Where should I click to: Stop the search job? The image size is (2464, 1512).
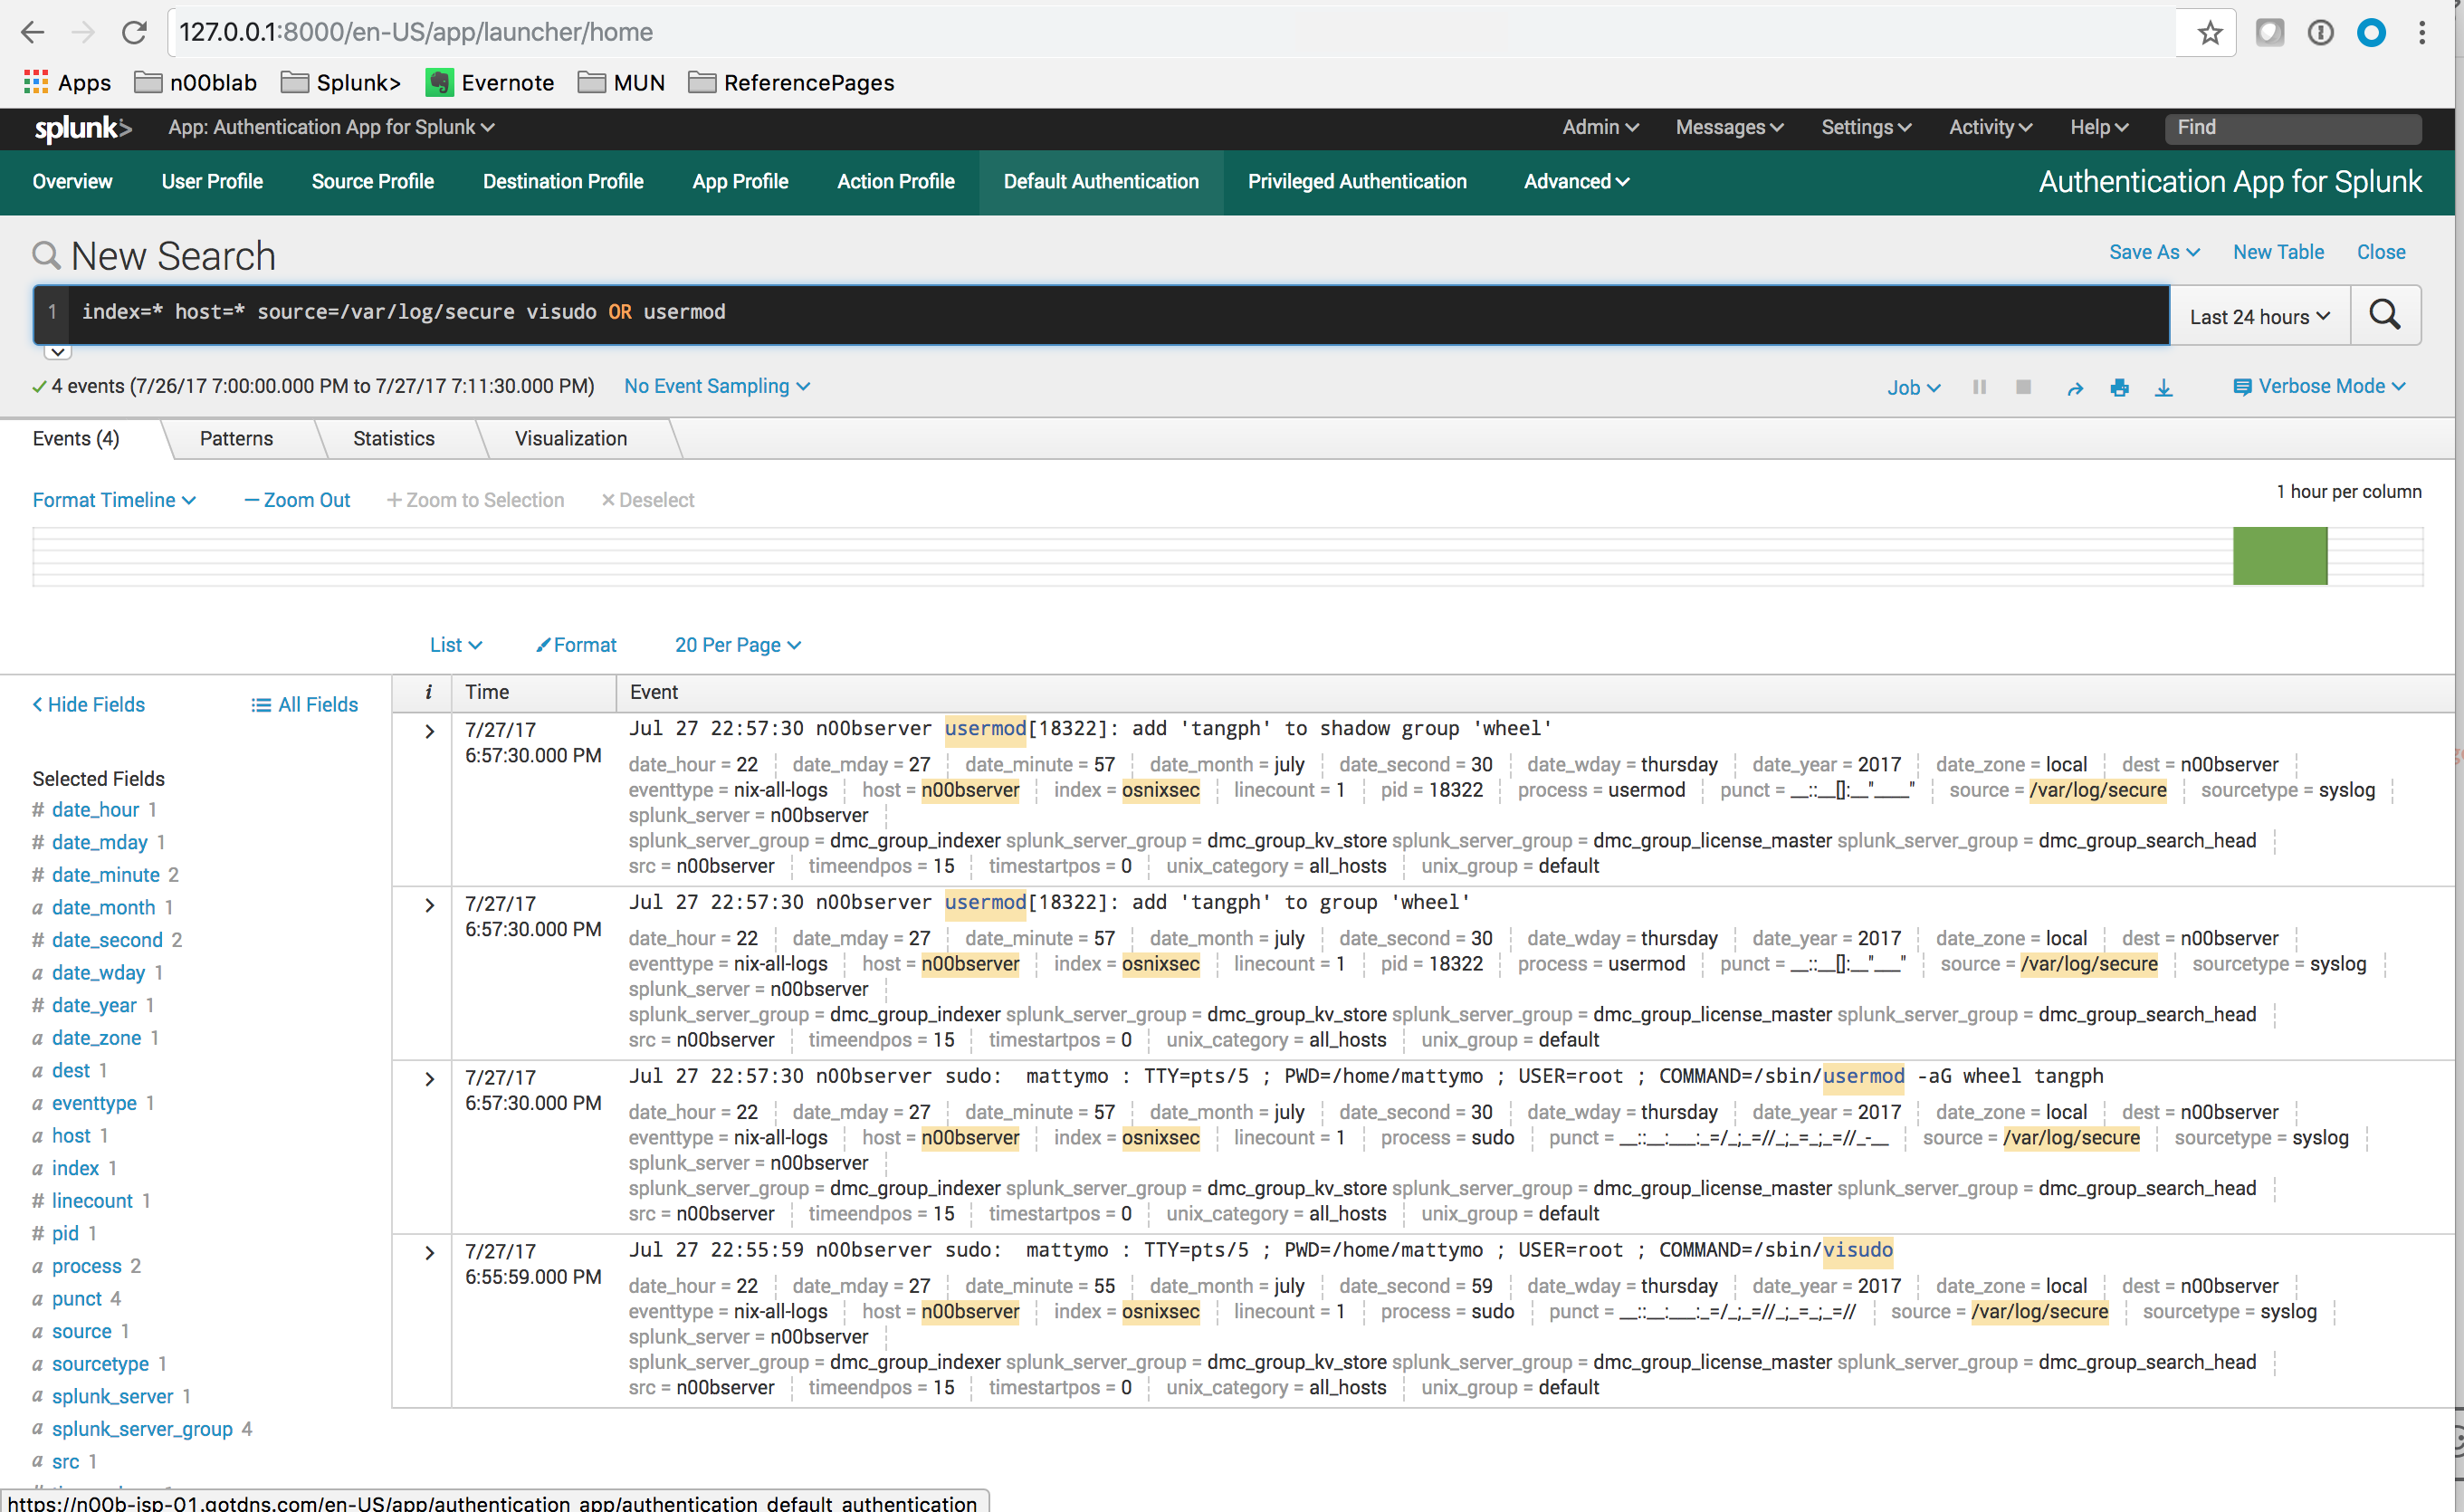point(2023,387)
